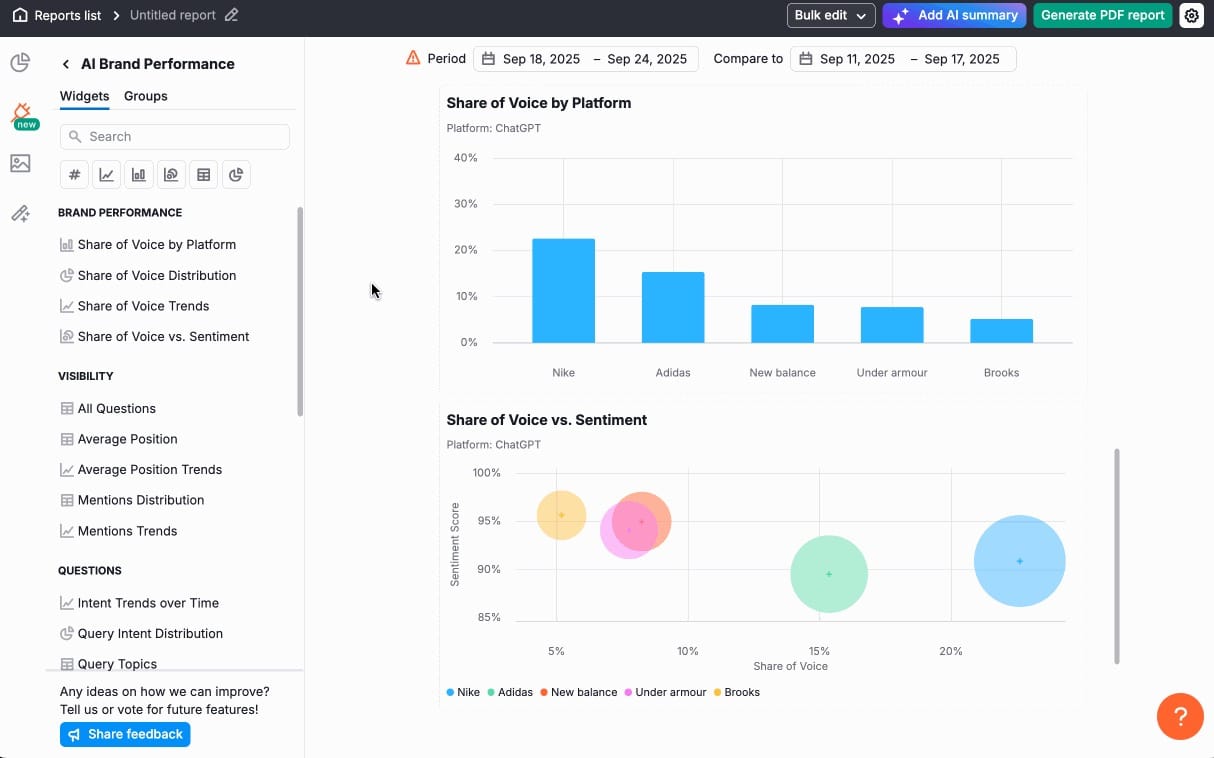Image resolution: width=1214 pixels, height=758 pixels.
Task: Select the line chart widget type filter
Action: (x=106, y=174)
